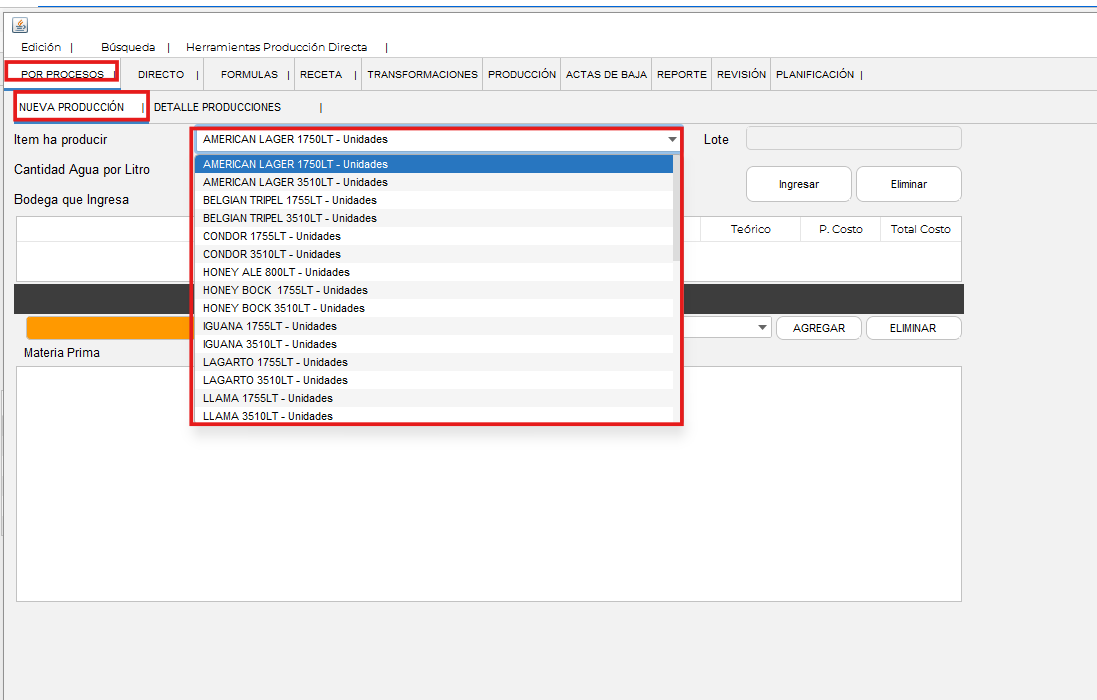Open the ACTAS DE BAJA tab
The image size is (1097, 700).
pyautogui.click(x=606, y=75)
